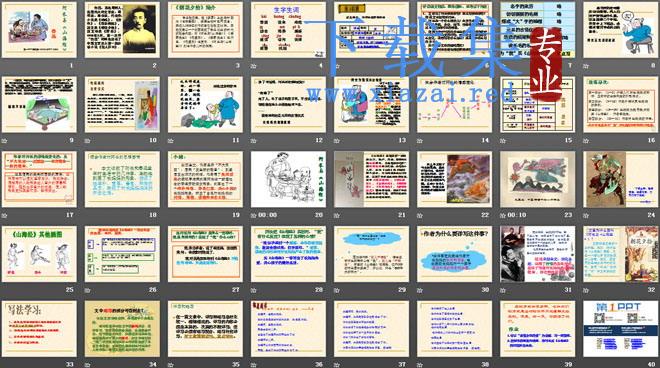Click the star icon next to 00:00 timing
Viewport: 660px width, 368px height.
point(254,215)
